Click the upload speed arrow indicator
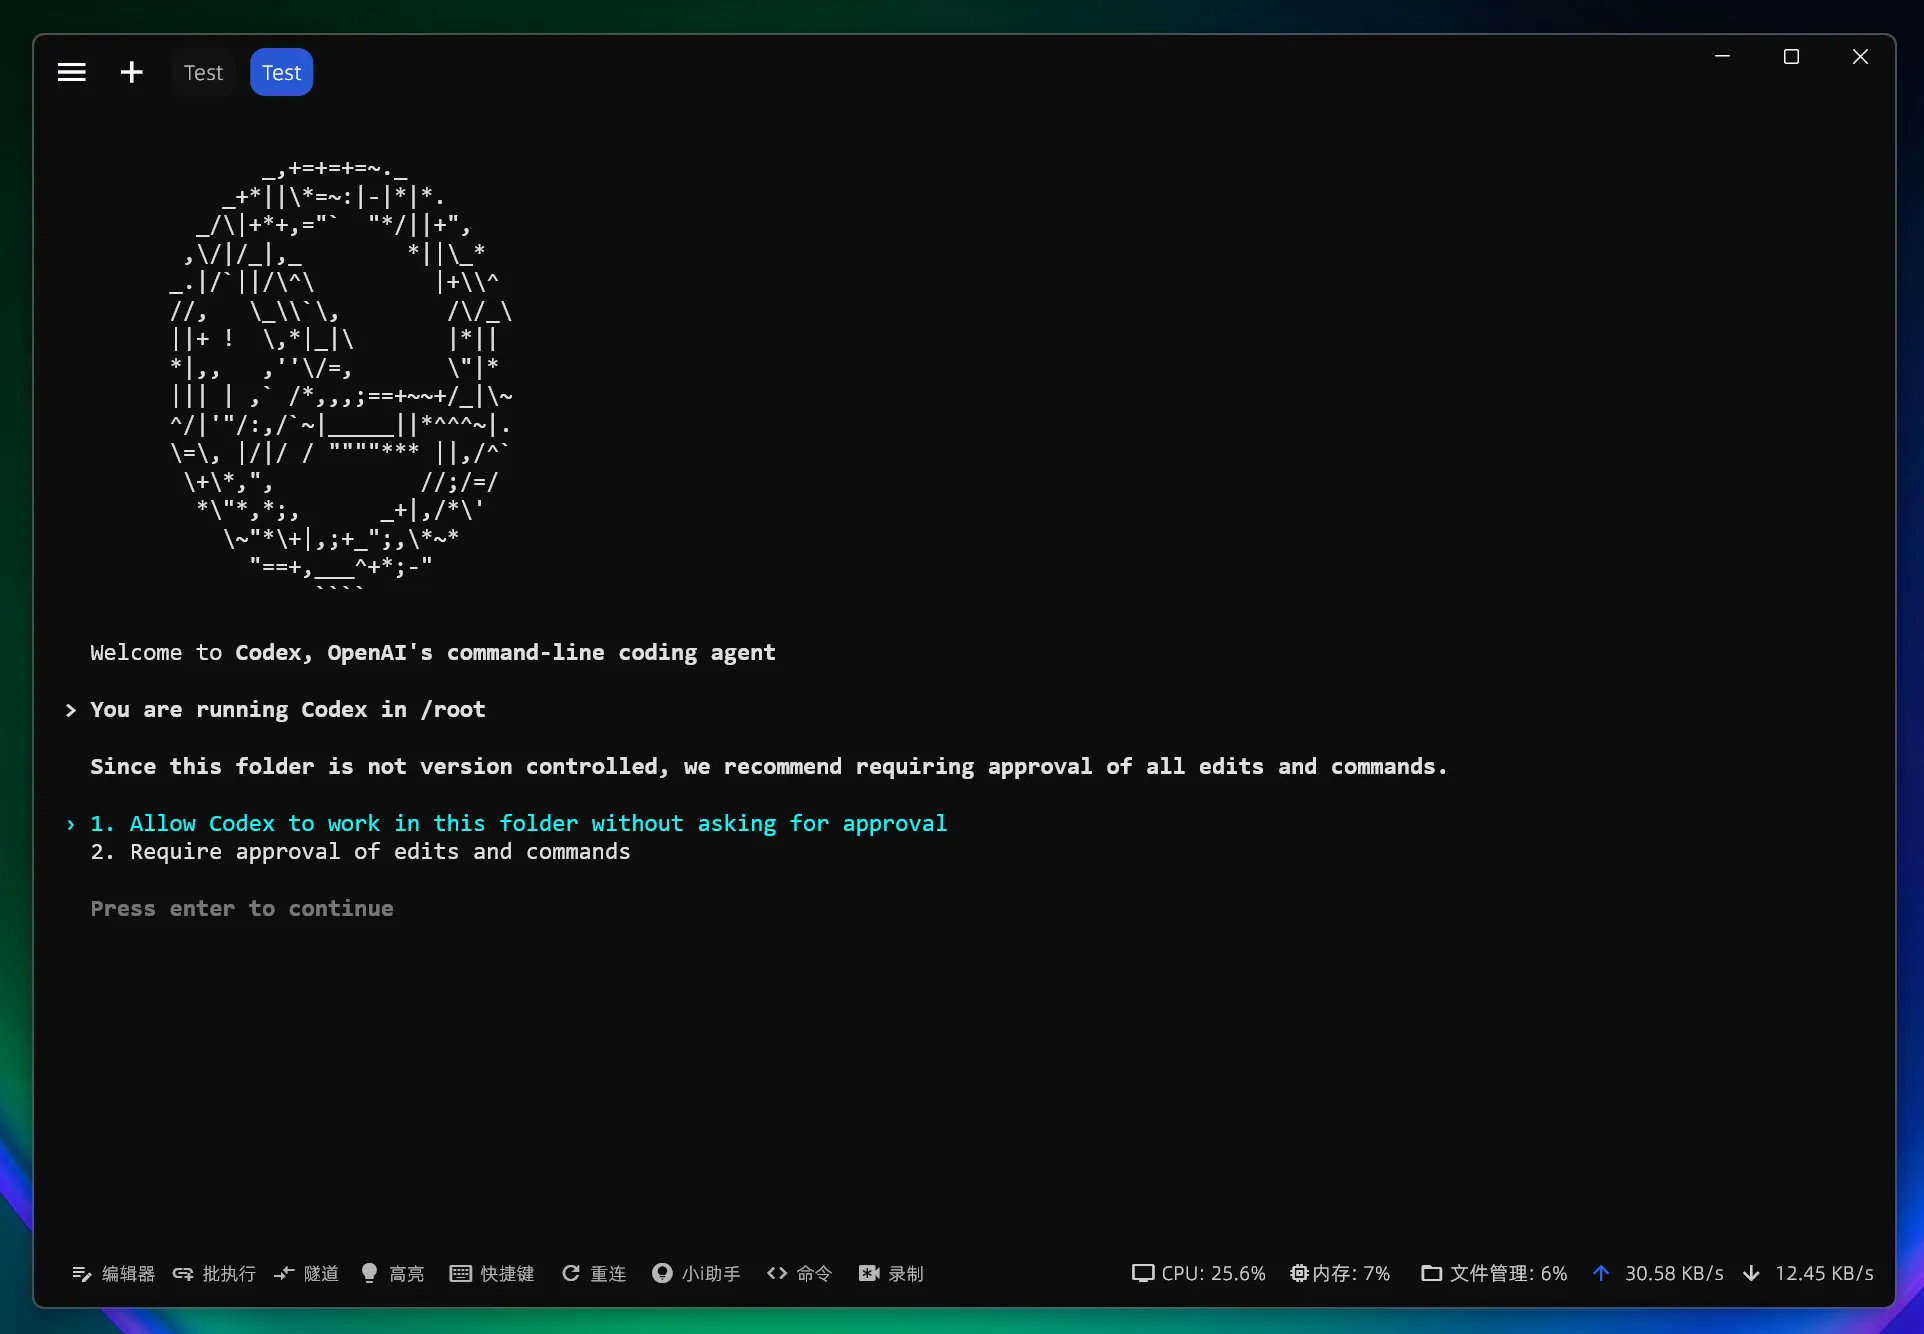This screenshot has height=1334, width=1924. tap(1601, 1273)
